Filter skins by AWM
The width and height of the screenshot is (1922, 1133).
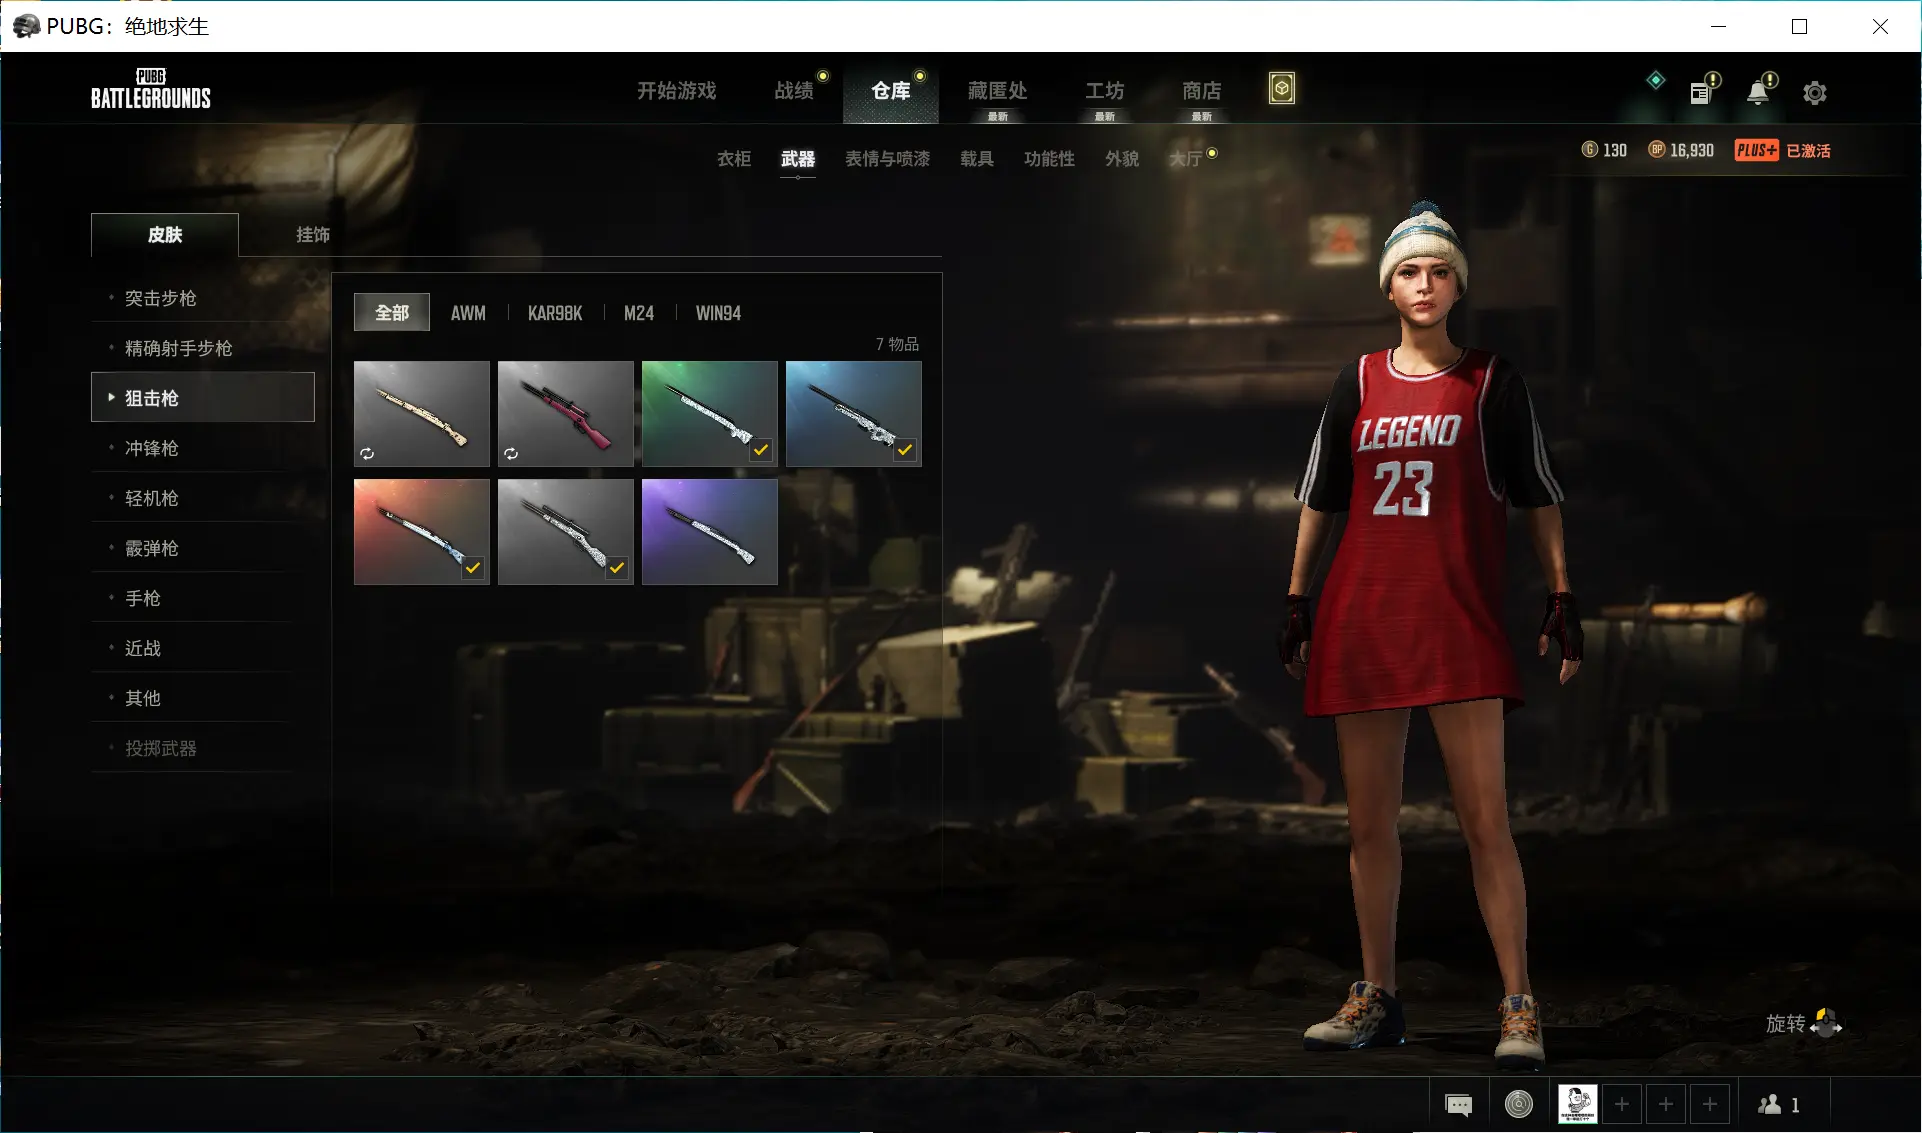[x=468, y=313]
